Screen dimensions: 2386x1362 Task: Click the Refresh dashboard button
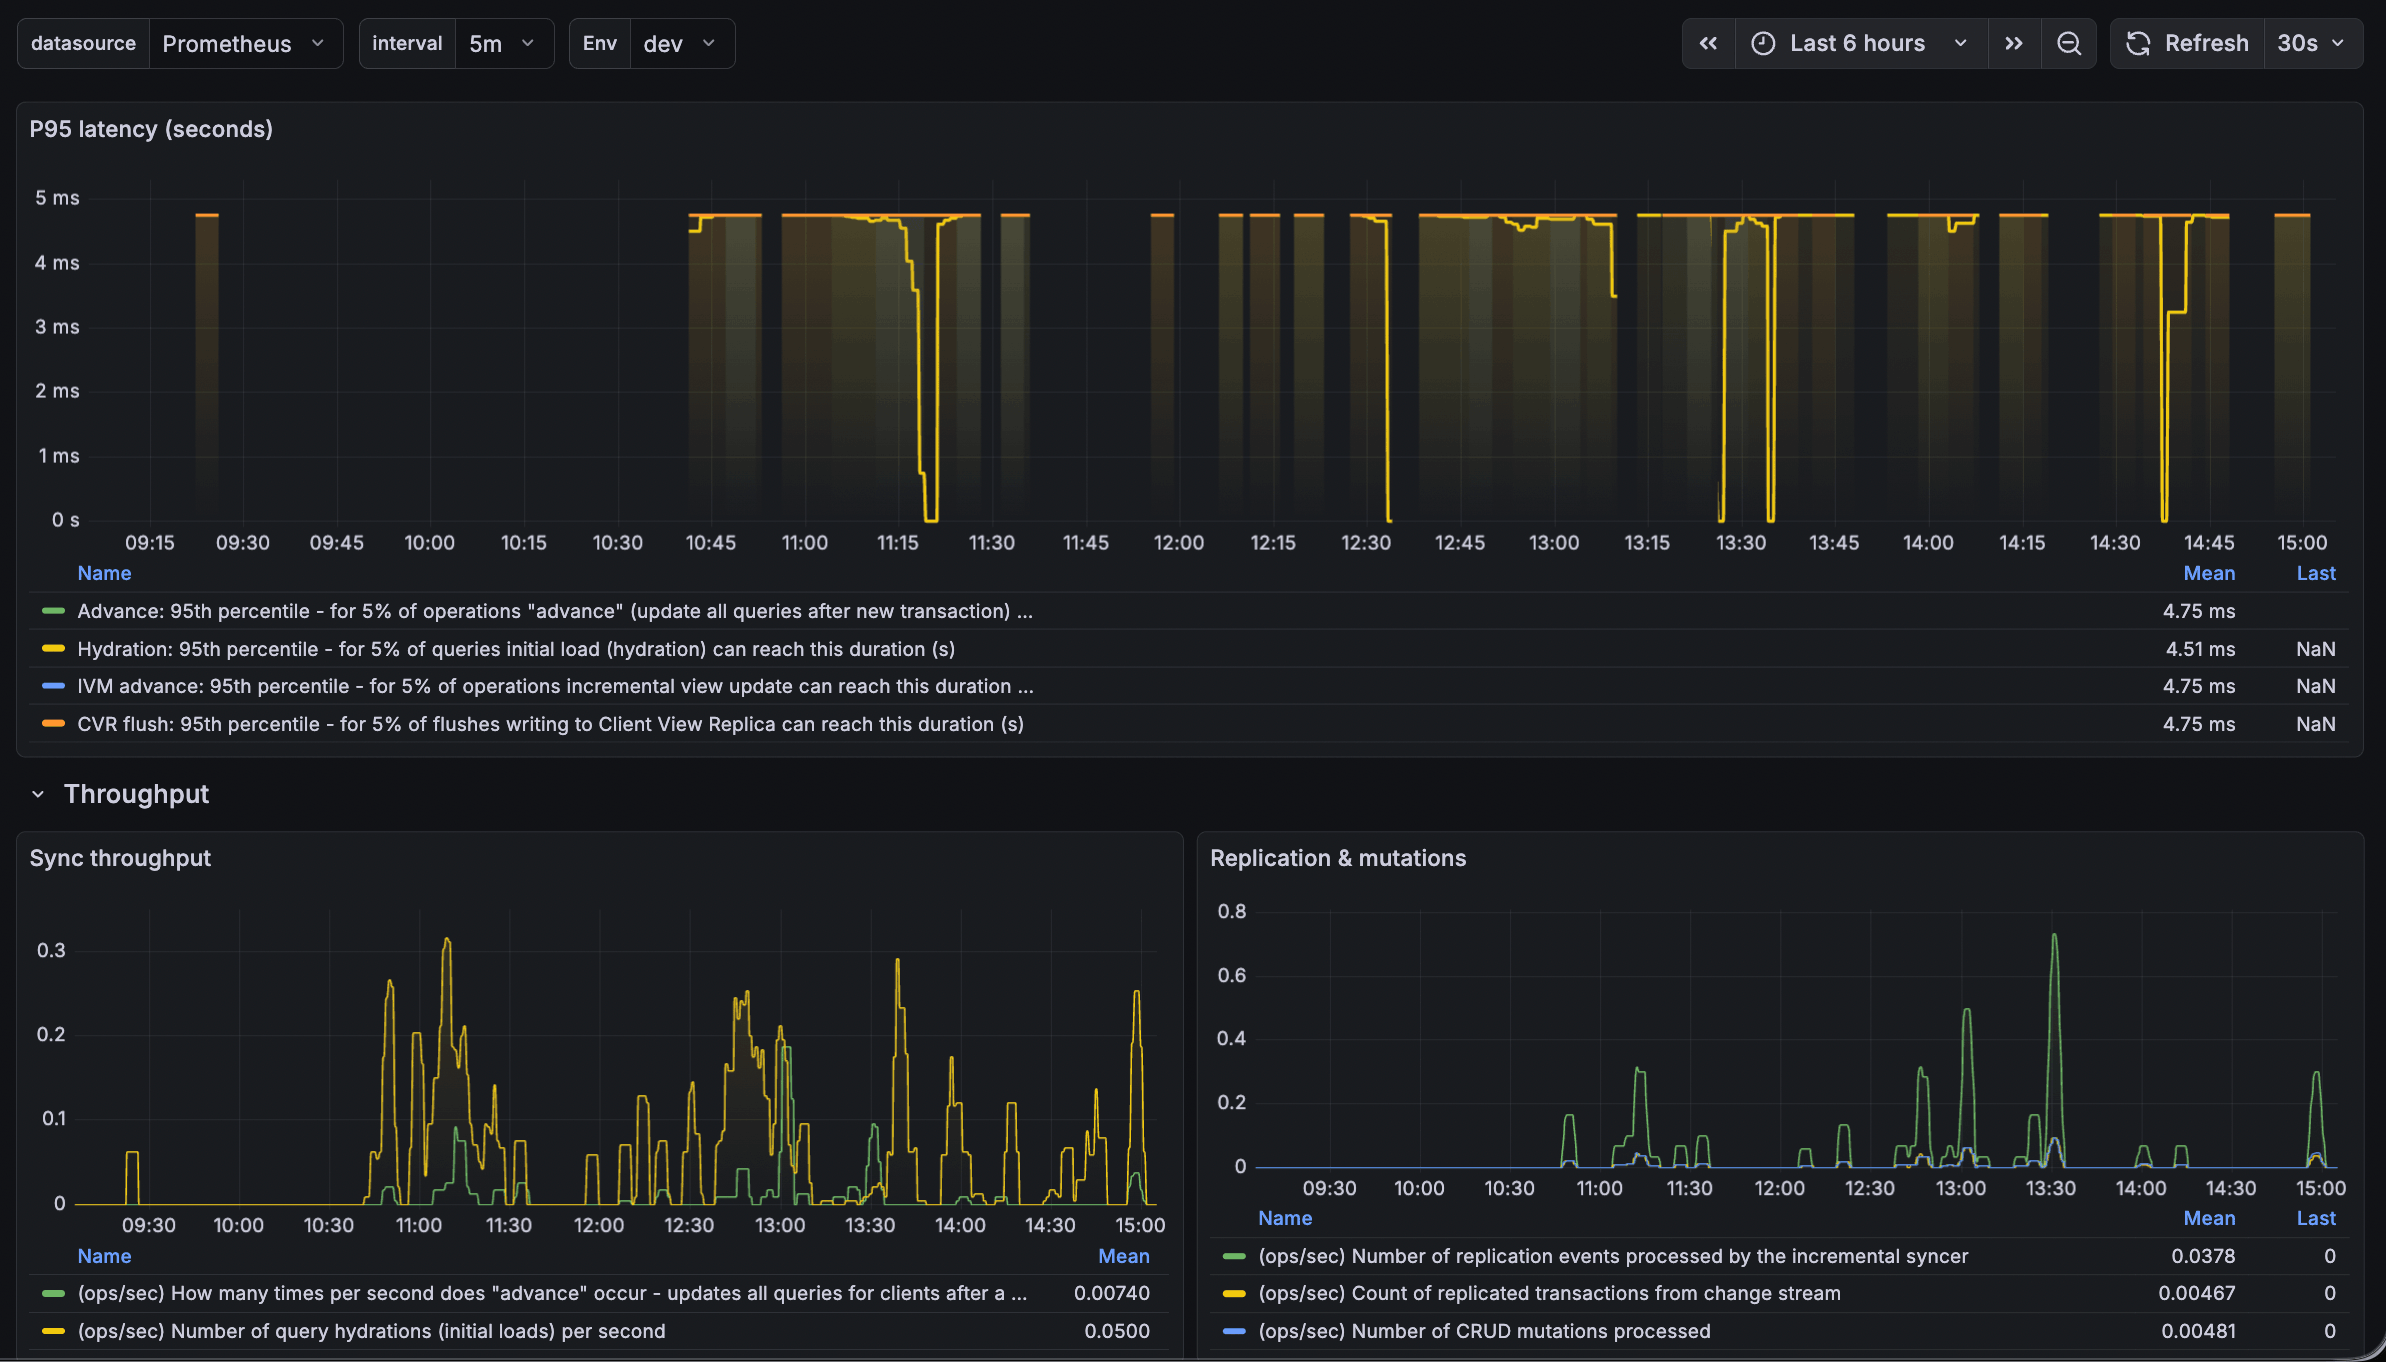2188,43
